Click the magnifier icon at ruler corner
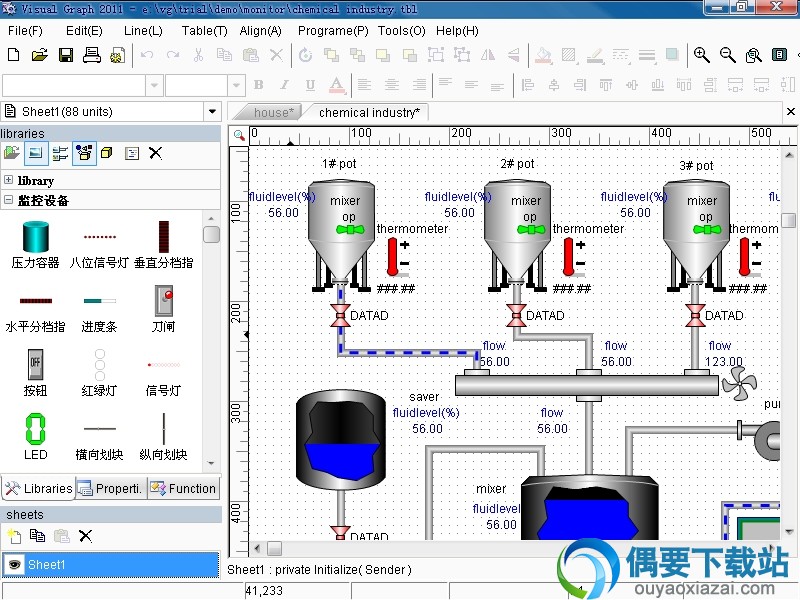The height and width of the screenshot is (600, 800). click(239, 135)
